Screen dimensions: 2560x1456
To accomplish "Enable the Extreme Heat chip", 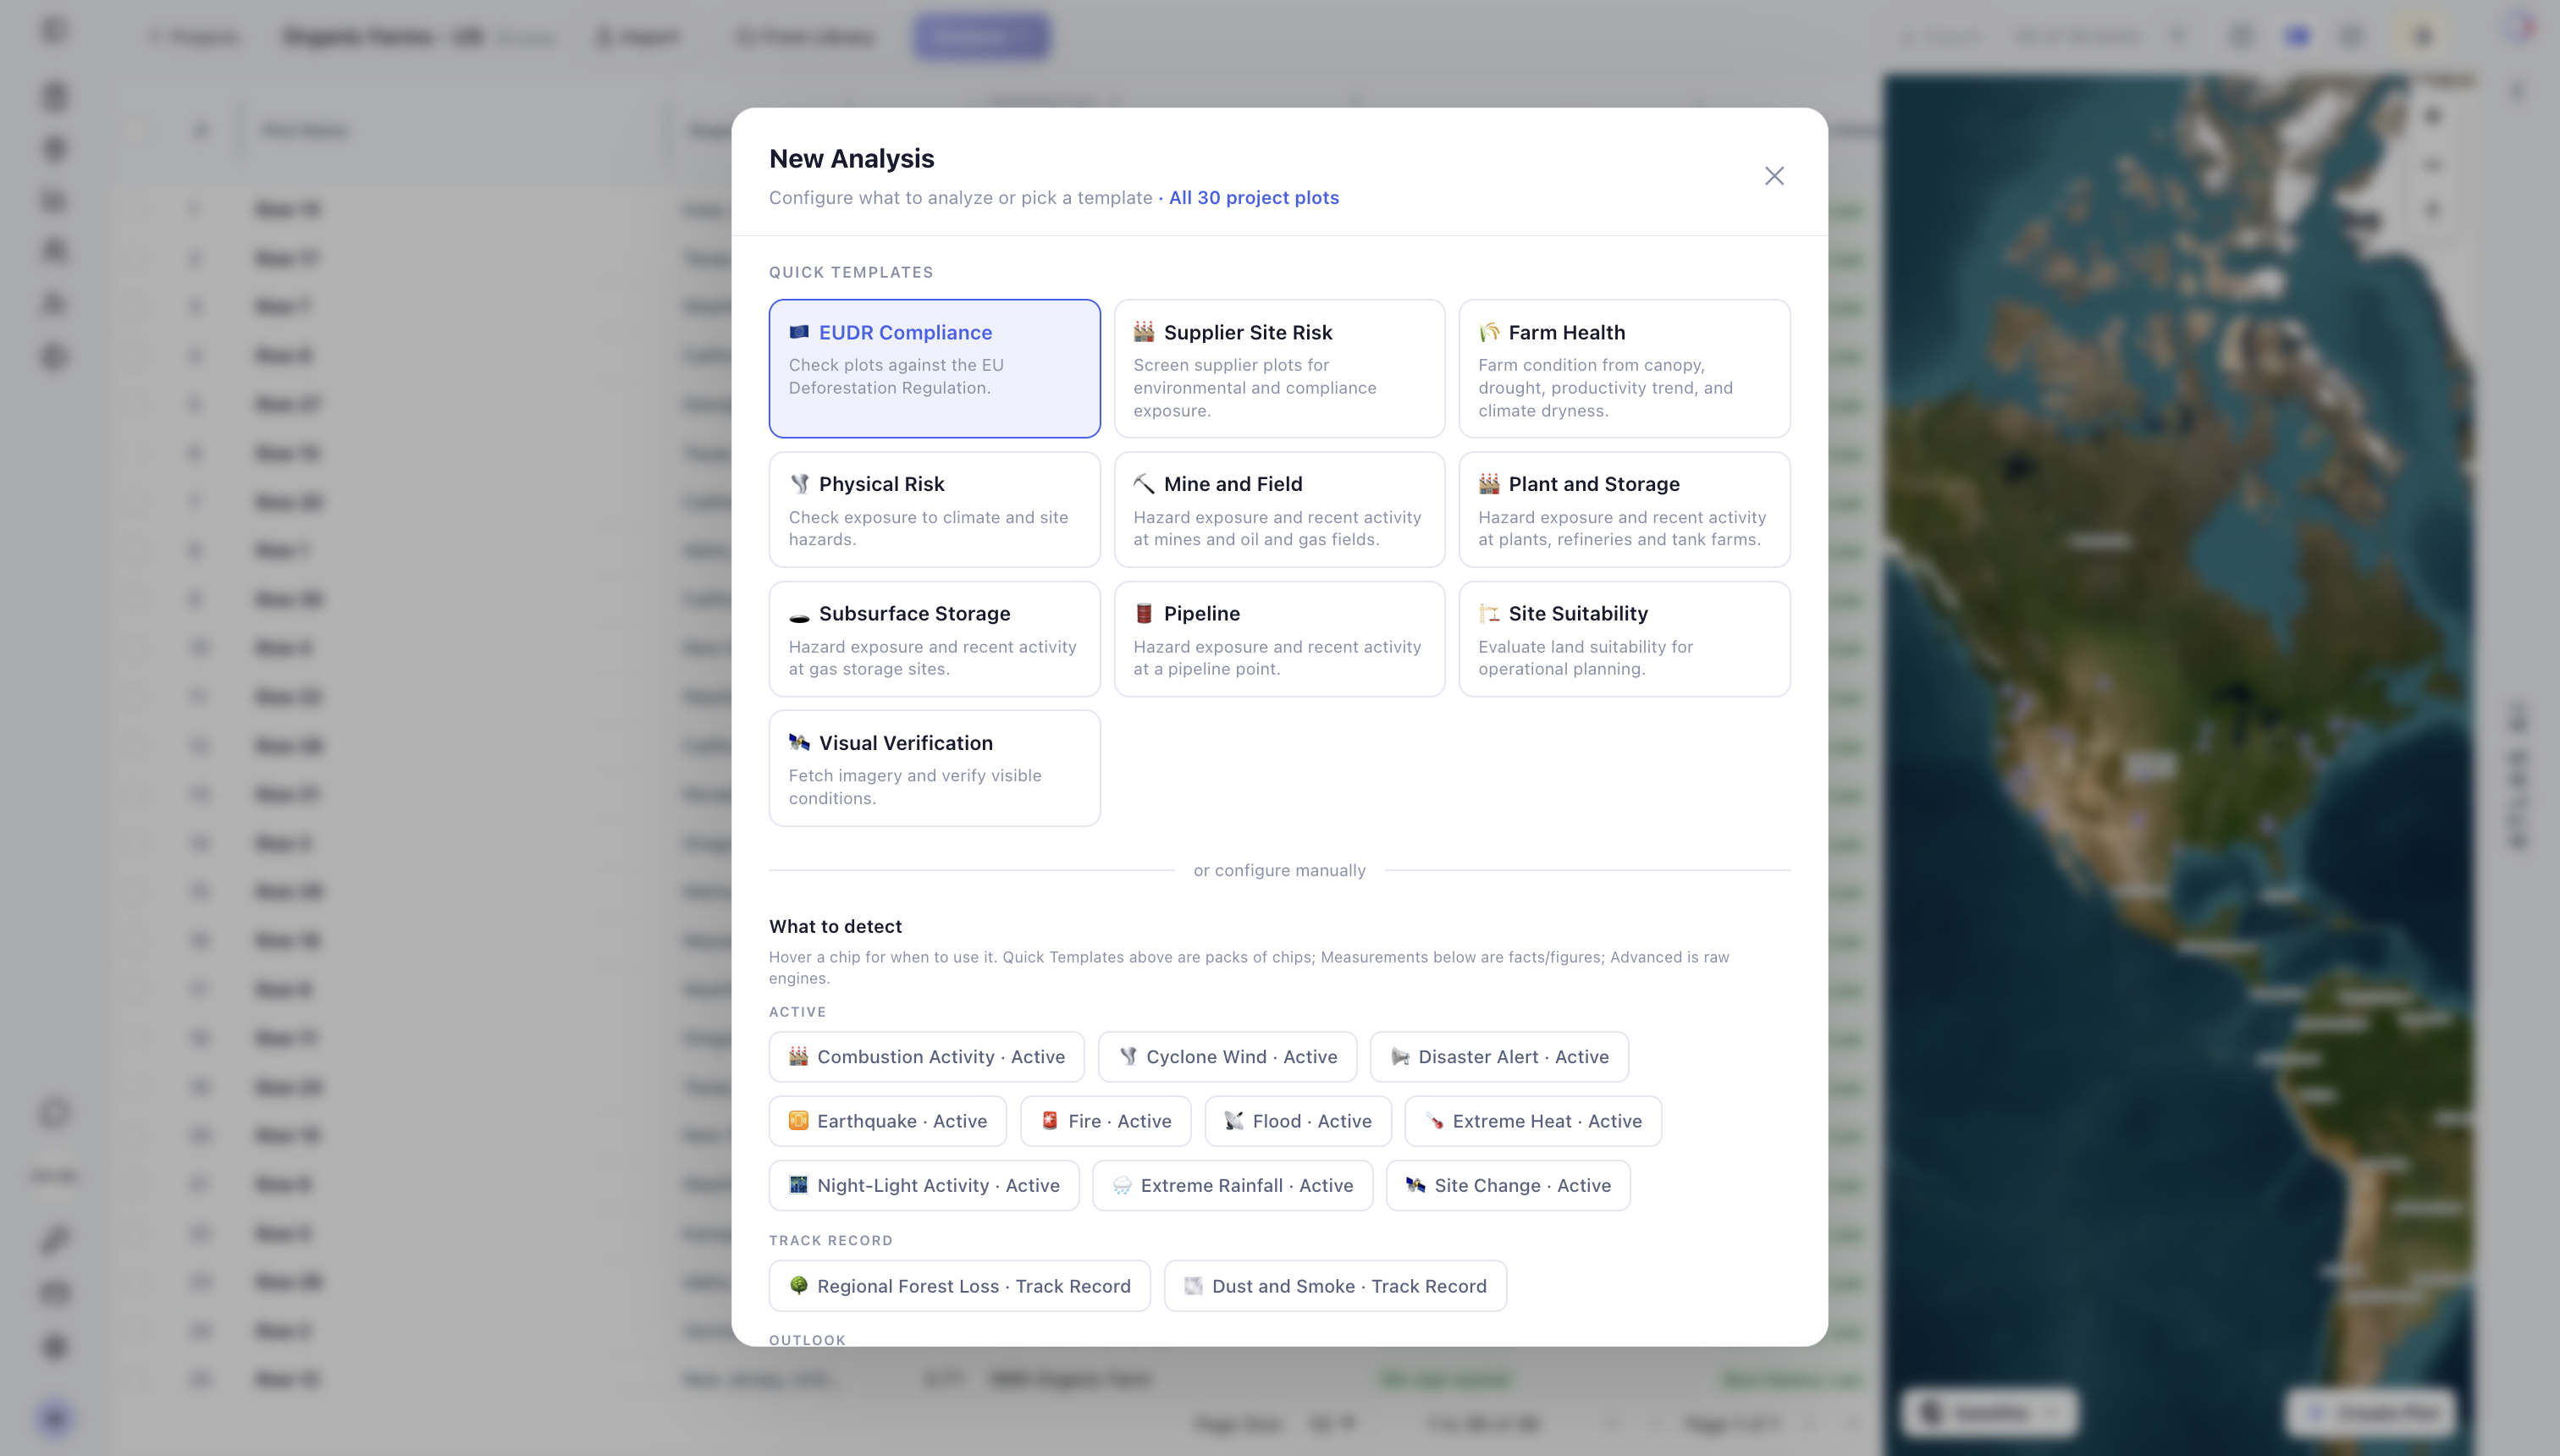I will coord(1533,1121).
